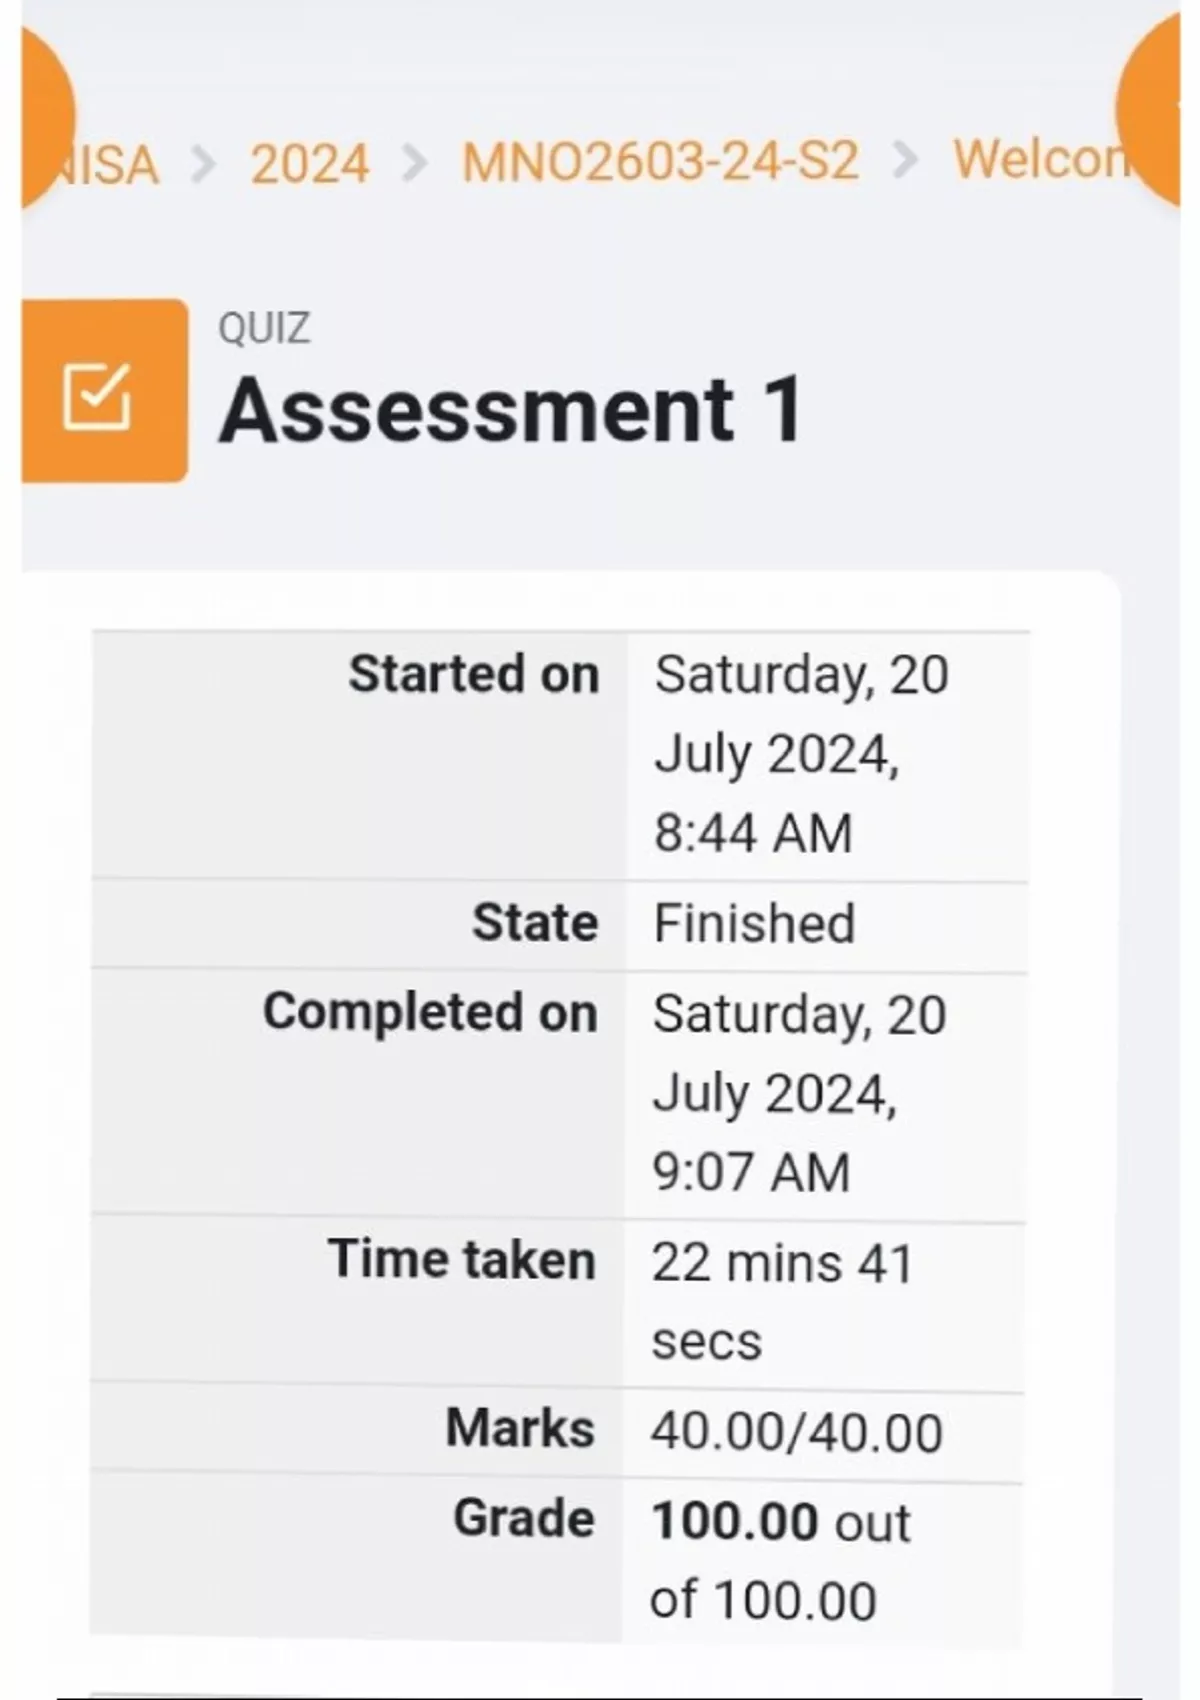Image resolution: width=1200 pixels, height=1700 pixels.
Task: Click the chevron before the 2024 breadcrumb
Action: click(x=203, y=163)
